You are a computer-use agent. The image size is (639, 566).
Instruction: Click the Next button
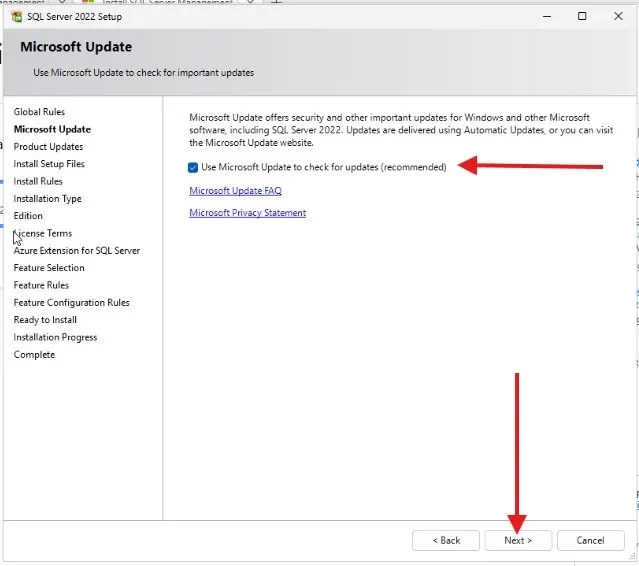click(x=518, y=540)
